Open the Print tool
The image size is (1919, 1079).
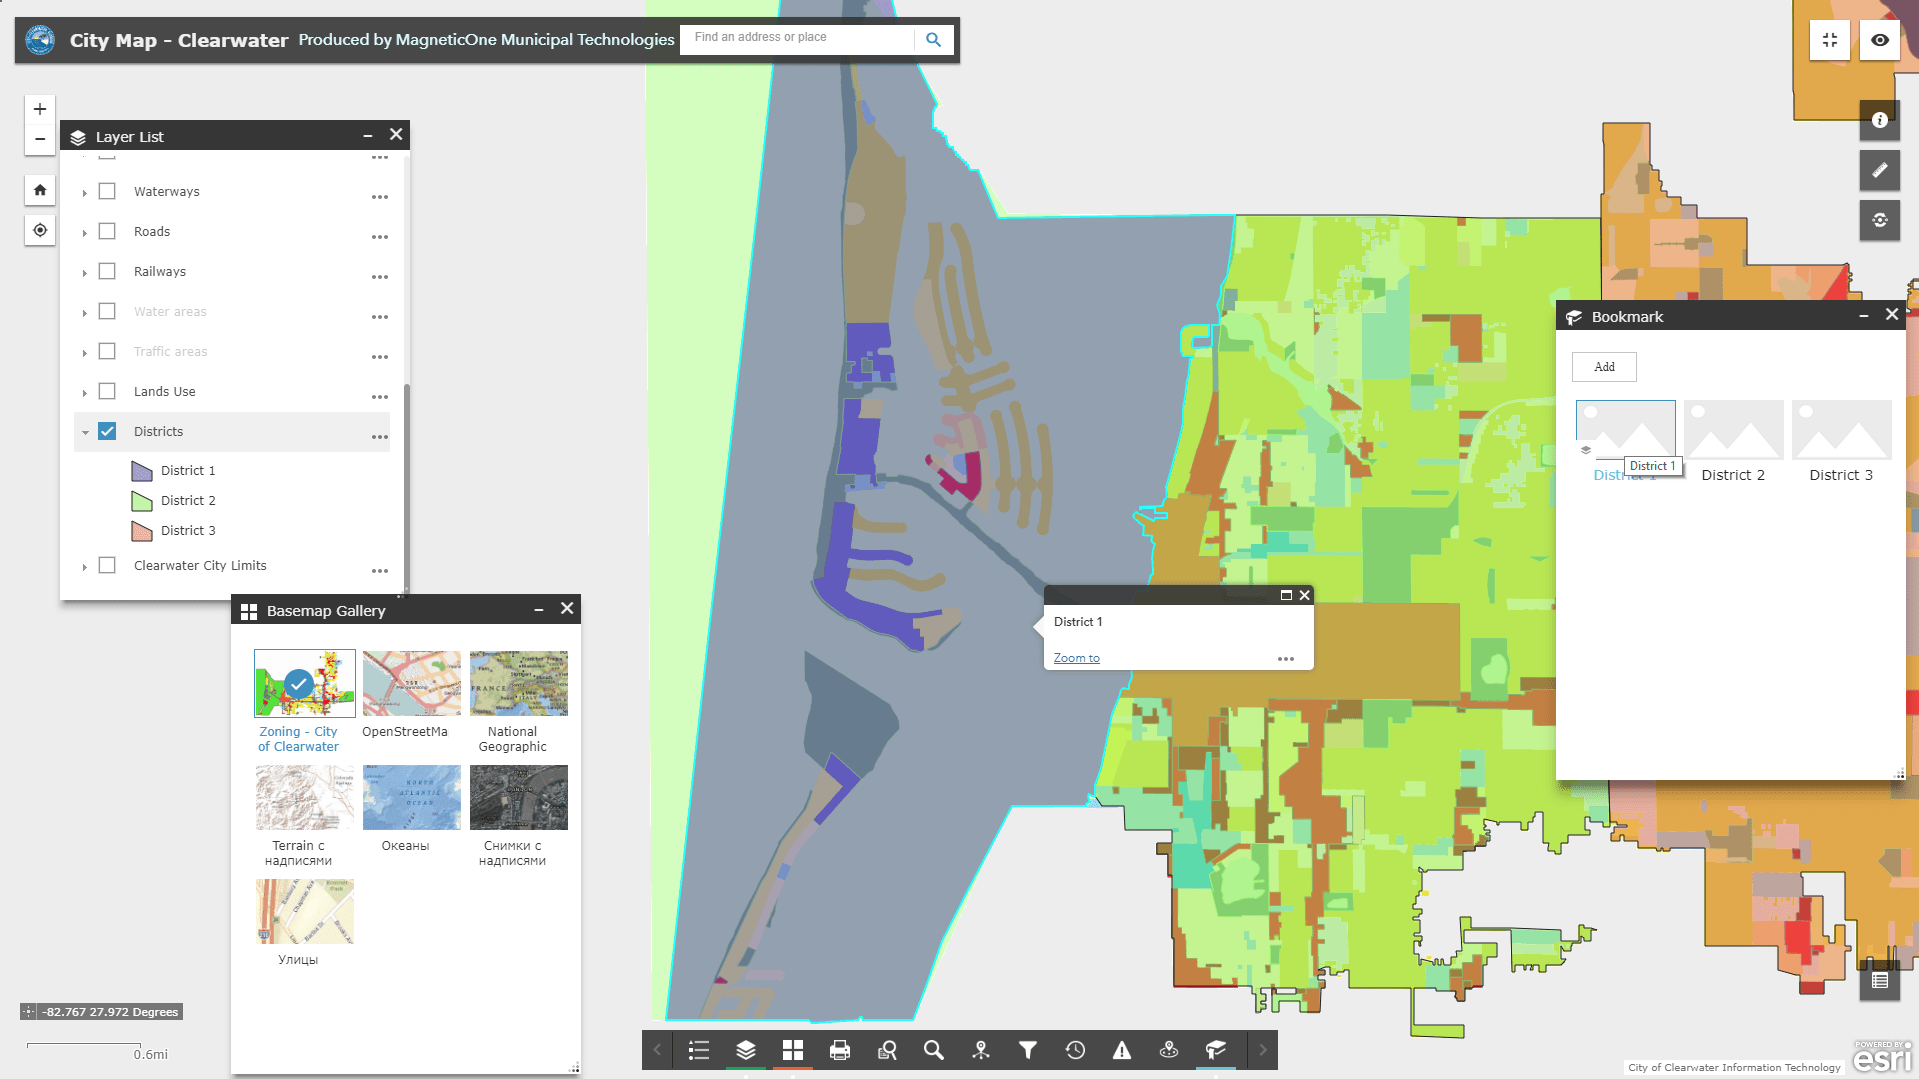coord(840,1050)
